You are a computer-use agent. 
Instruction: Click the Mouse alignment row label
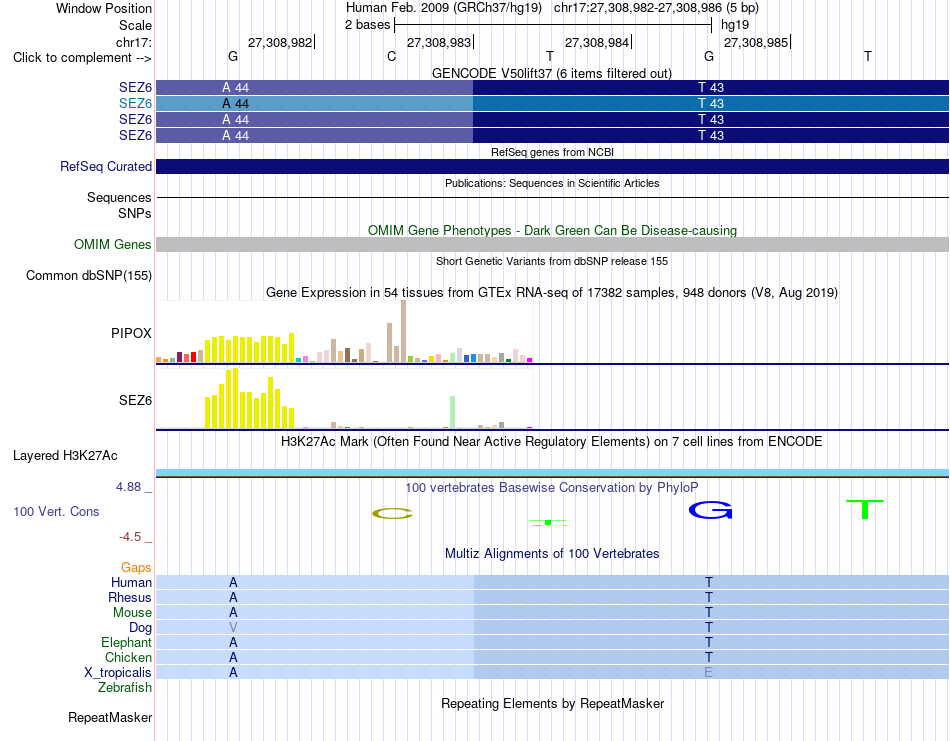[x=132, y=613]
